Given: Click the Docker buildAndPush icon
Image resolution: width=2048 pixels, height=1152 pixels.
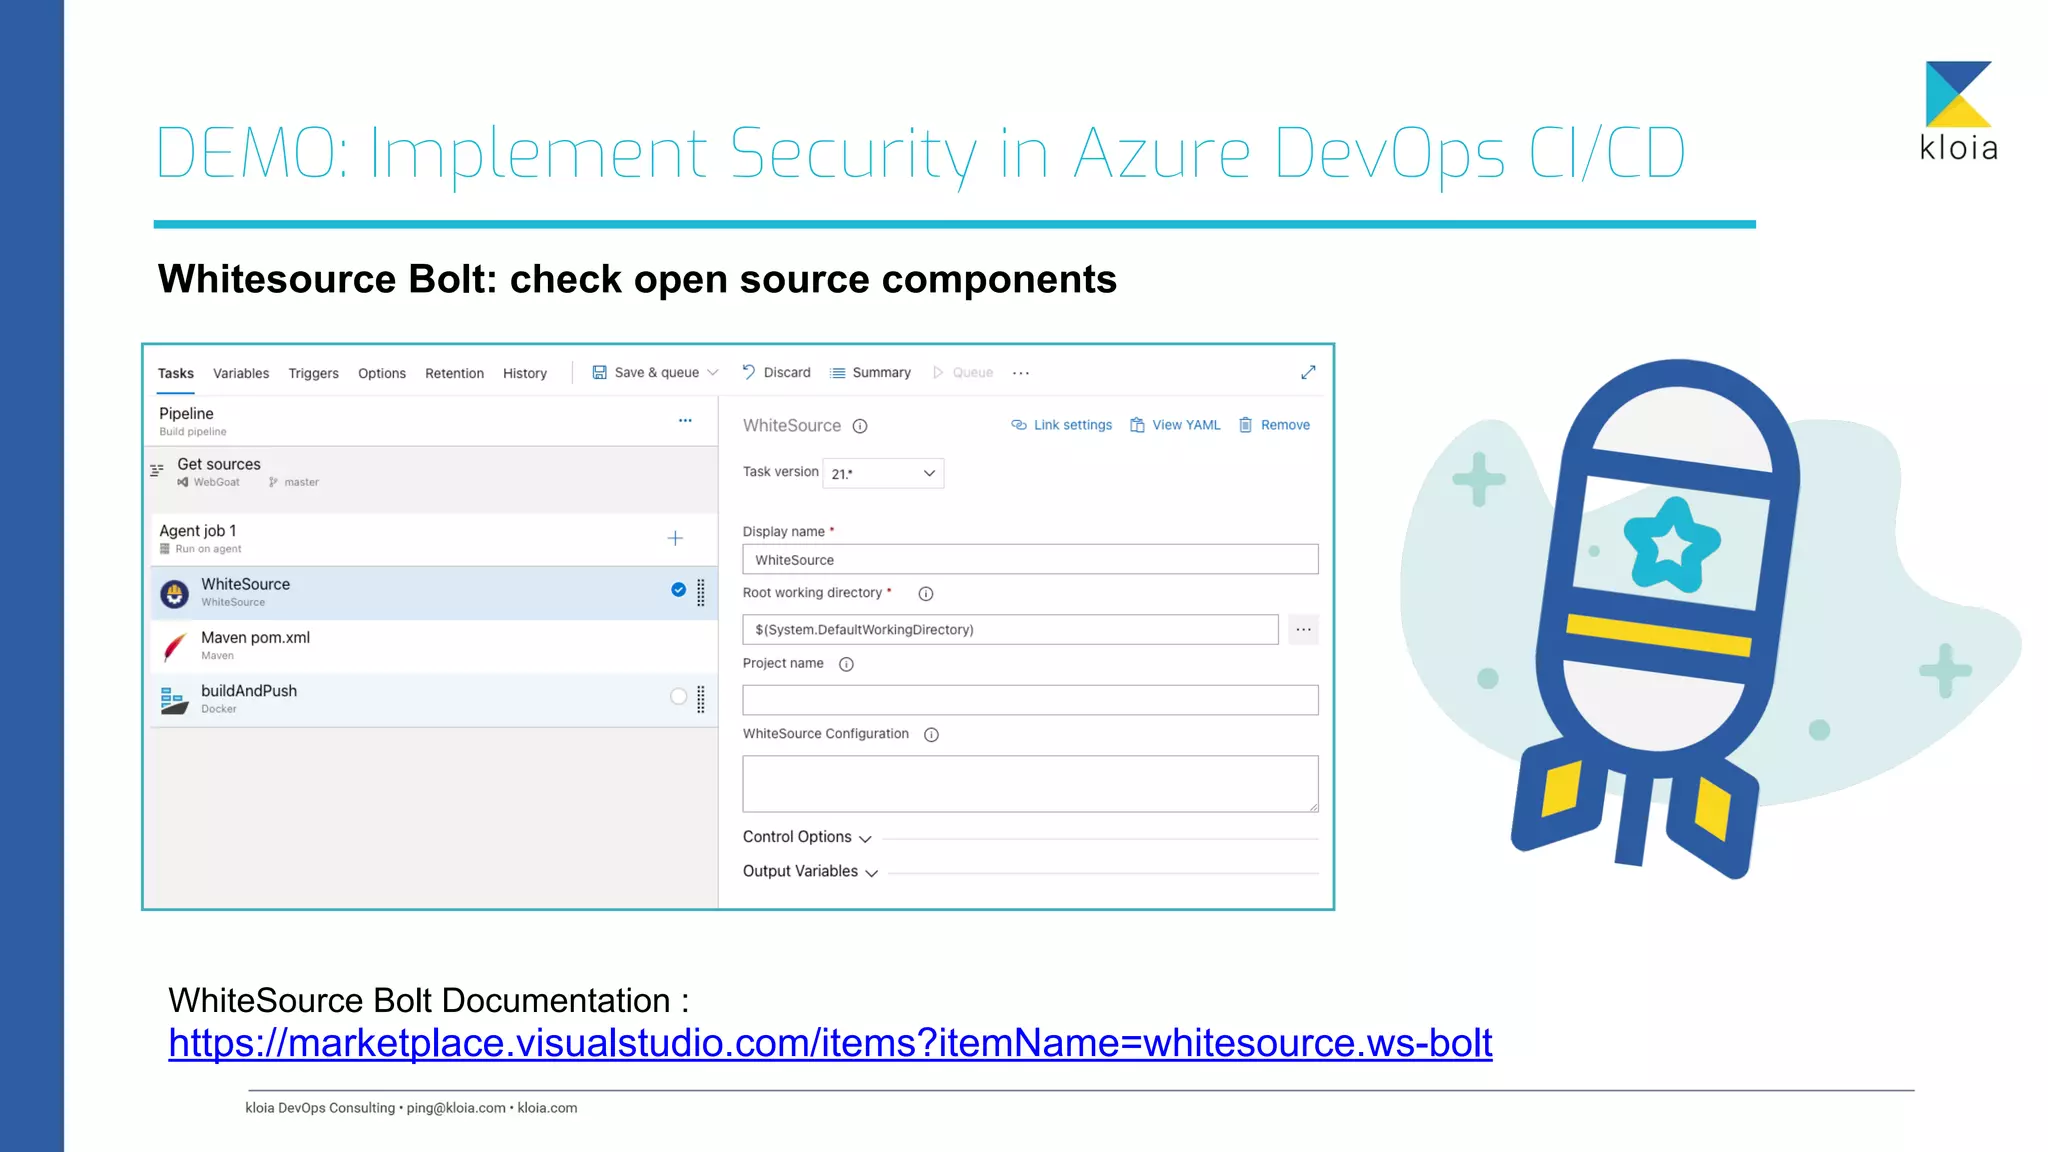Looking at the screenshot, I should click(x=175, y=700).
